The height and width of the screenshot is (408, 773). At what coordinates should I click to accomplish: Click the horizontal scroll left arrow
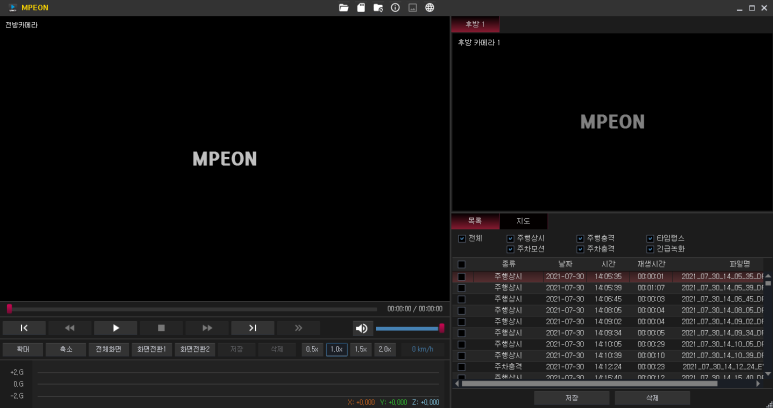(x=457, y=383)
